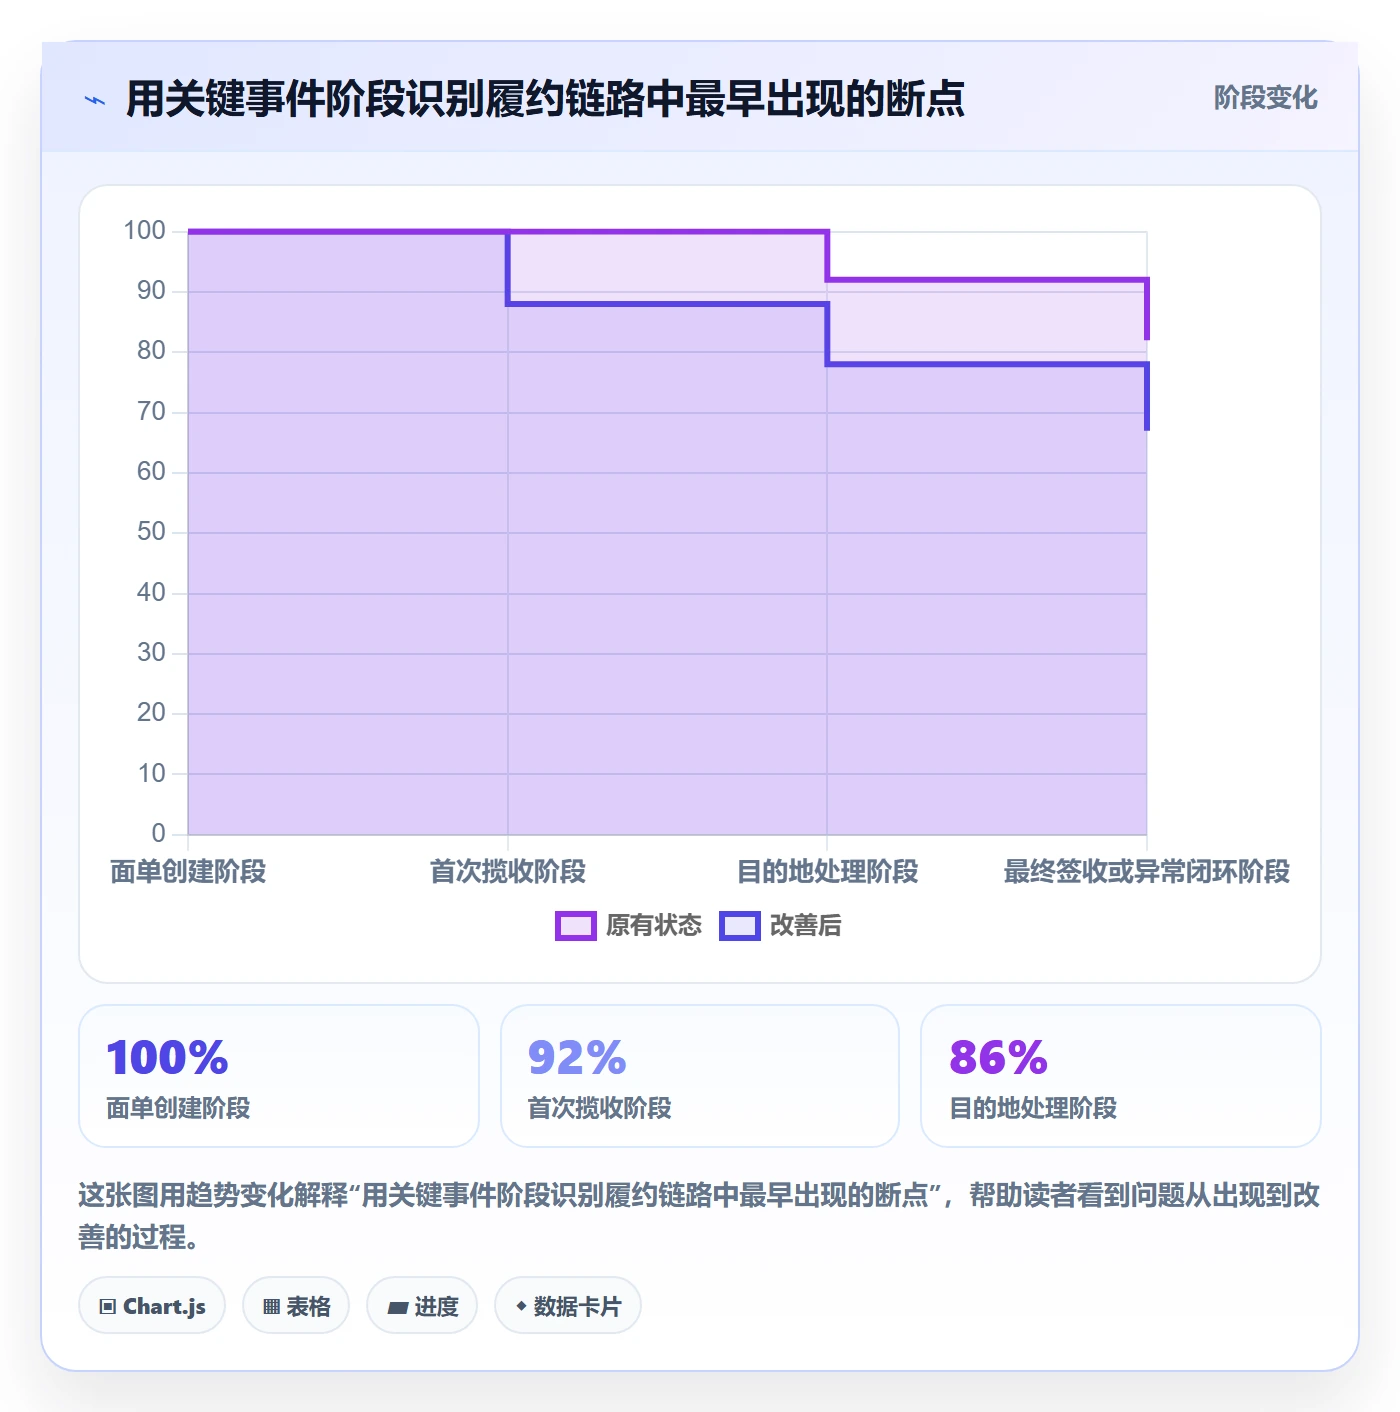1400x1412 pixels.
Task: Click the 改善后 legend label
Action: pos(805,926)
